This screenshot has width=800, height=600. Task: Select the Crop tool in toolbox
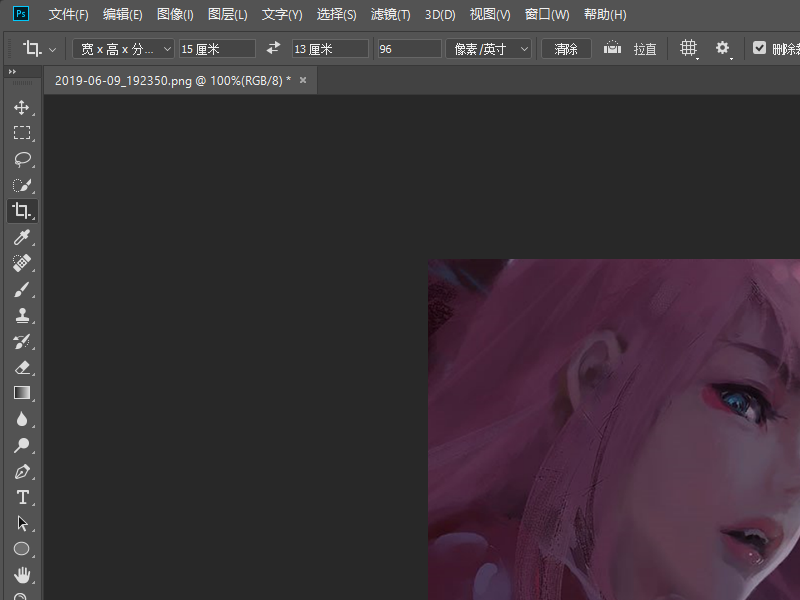coord(21,211)
